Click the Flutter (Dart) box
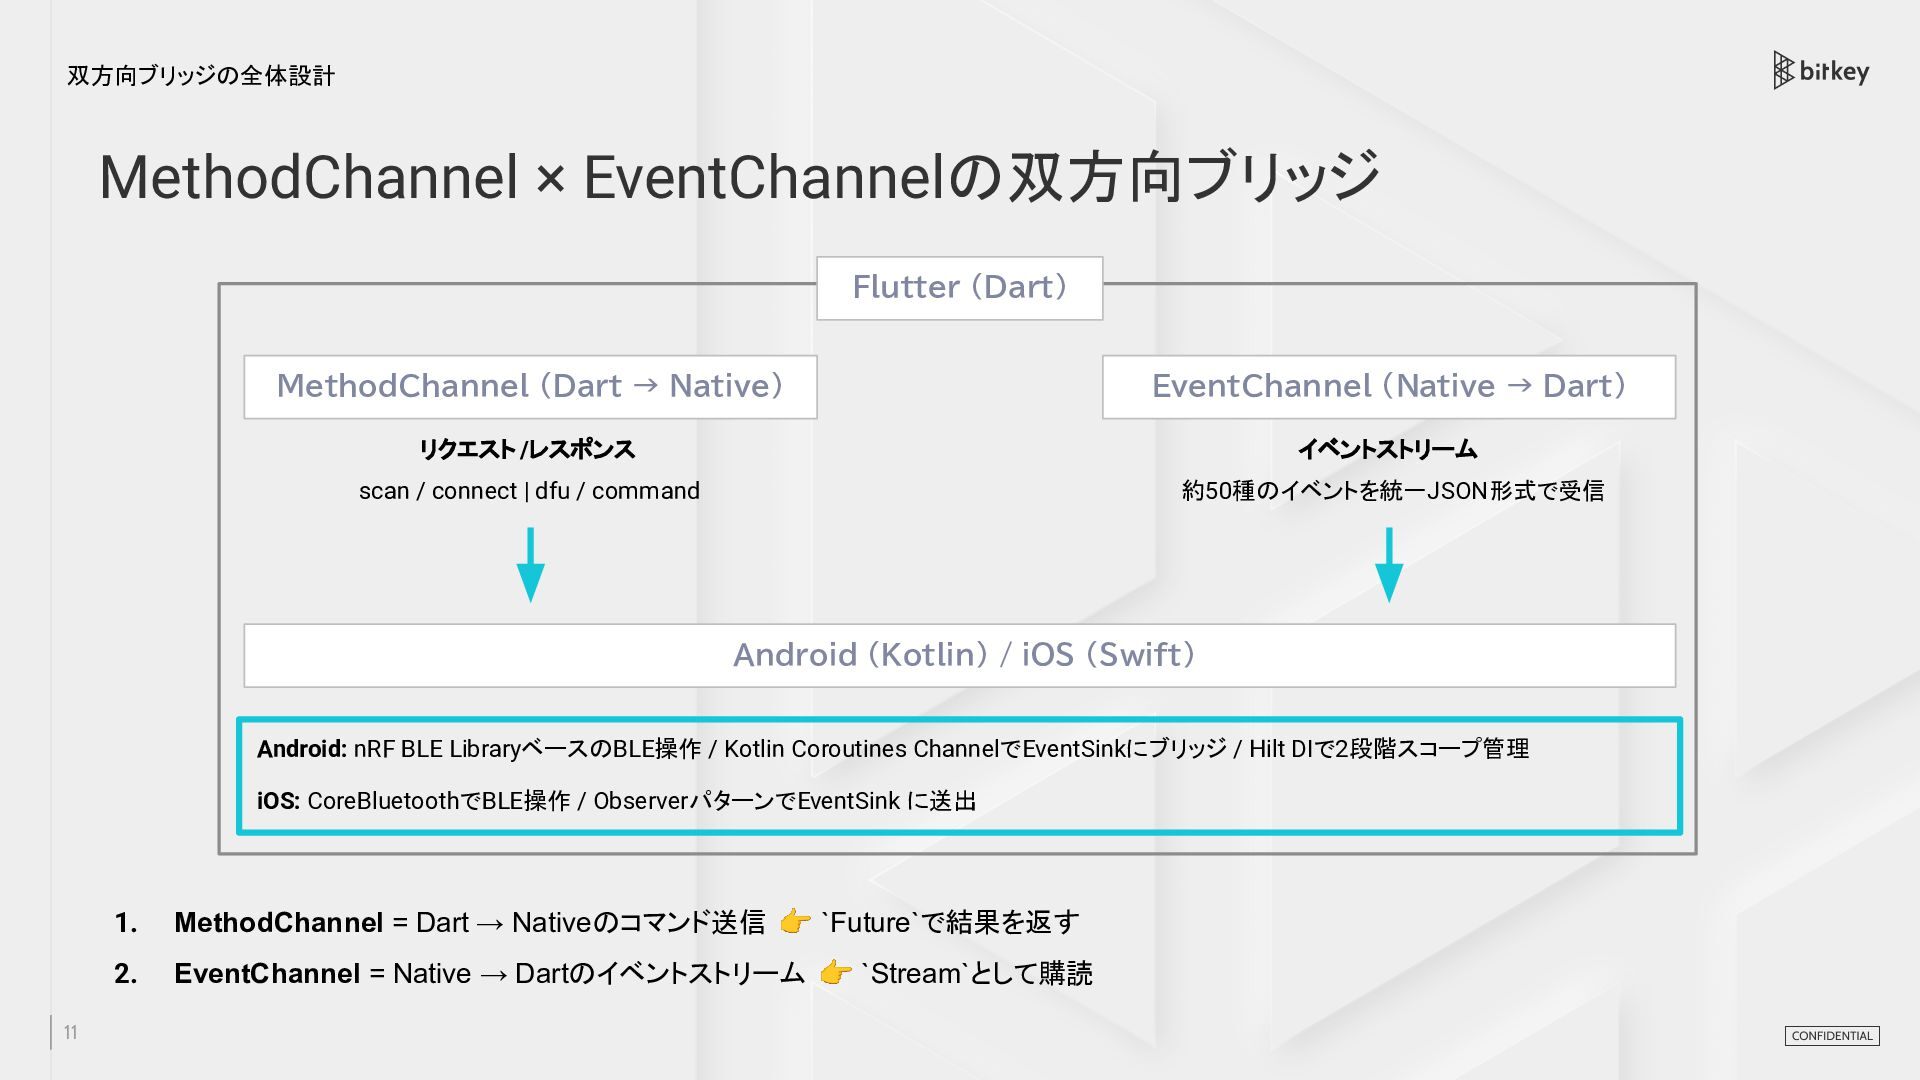Viewport: 1920px width, 1080px height. pos(960,288)
